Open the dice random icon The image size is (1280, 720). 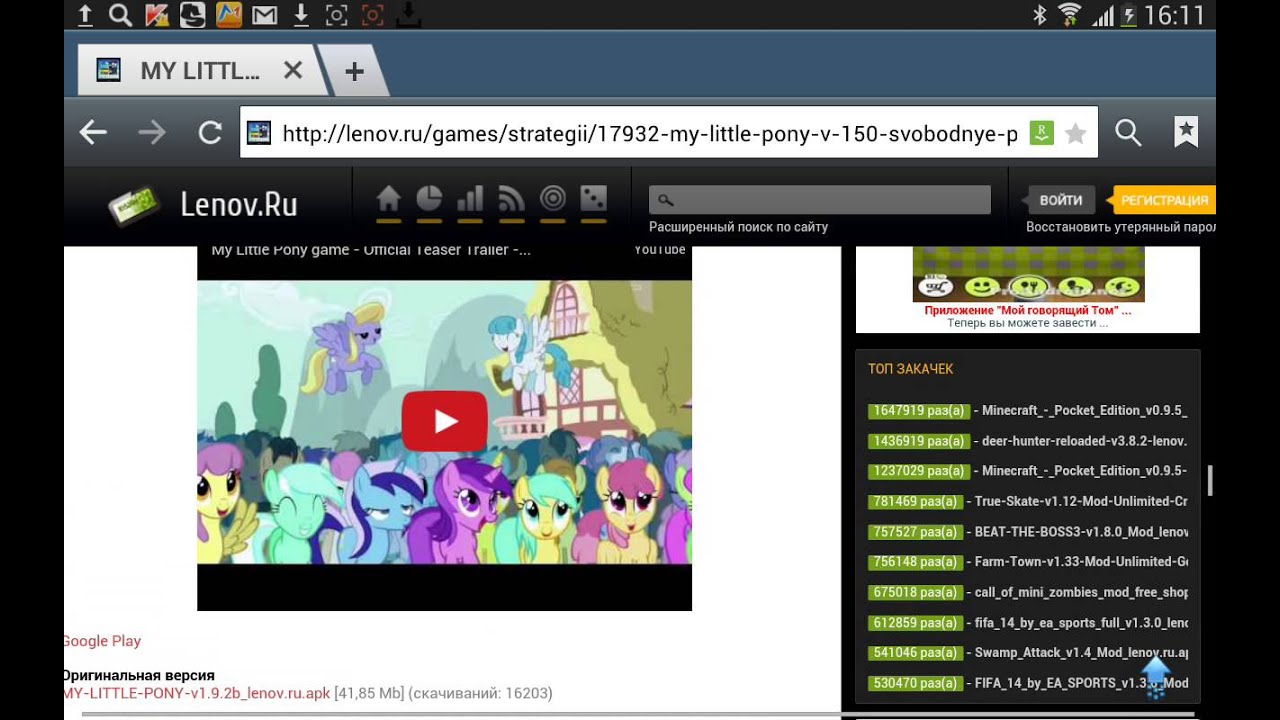point(593,200)
